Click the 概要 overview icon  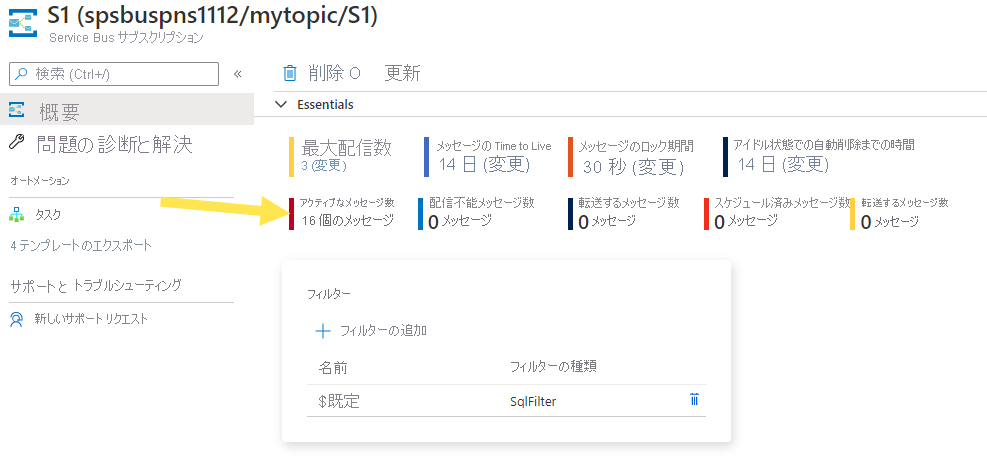coord(16,110)
